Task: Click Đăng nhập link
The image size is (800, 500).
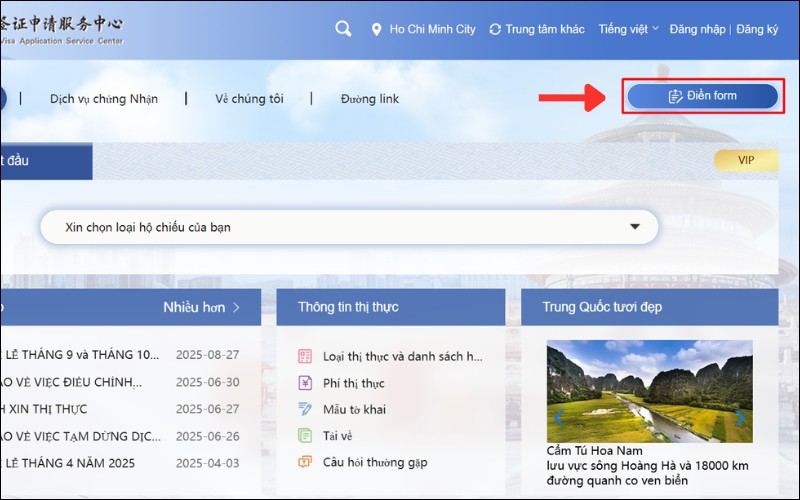Action: tap(697, 29)
